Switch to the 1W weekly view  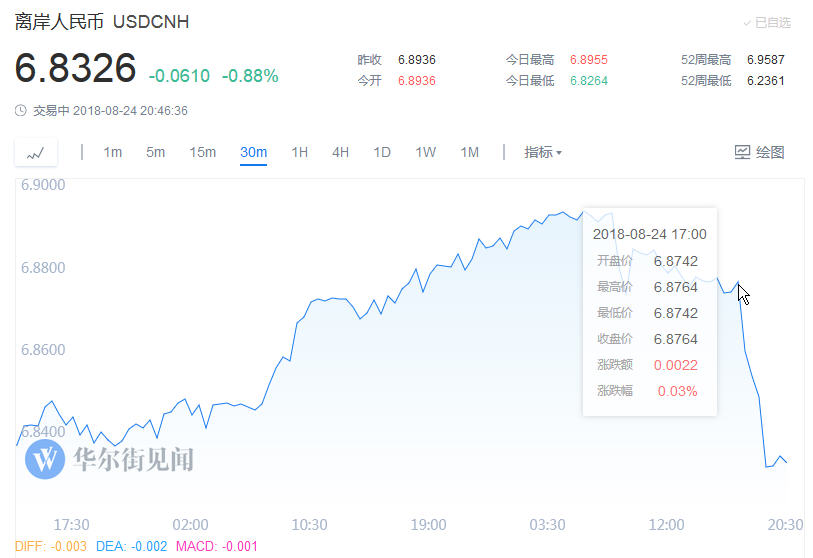pyautogui.click(x=425, y=153)
